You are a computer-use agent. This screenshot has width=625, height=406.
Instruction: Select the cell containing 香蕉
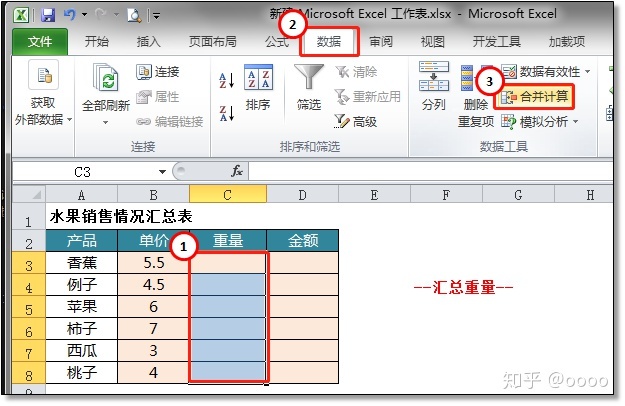pos(82,263)
